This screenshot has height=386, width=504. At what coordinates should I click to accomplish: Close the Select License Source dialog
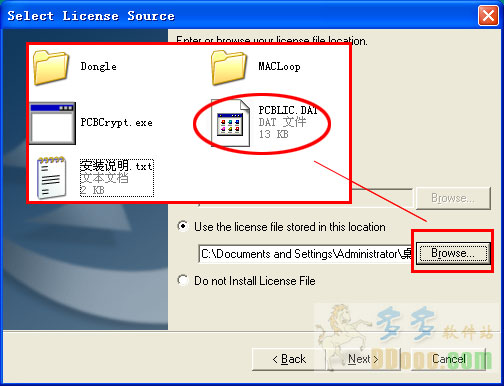[x=488, y=15]
